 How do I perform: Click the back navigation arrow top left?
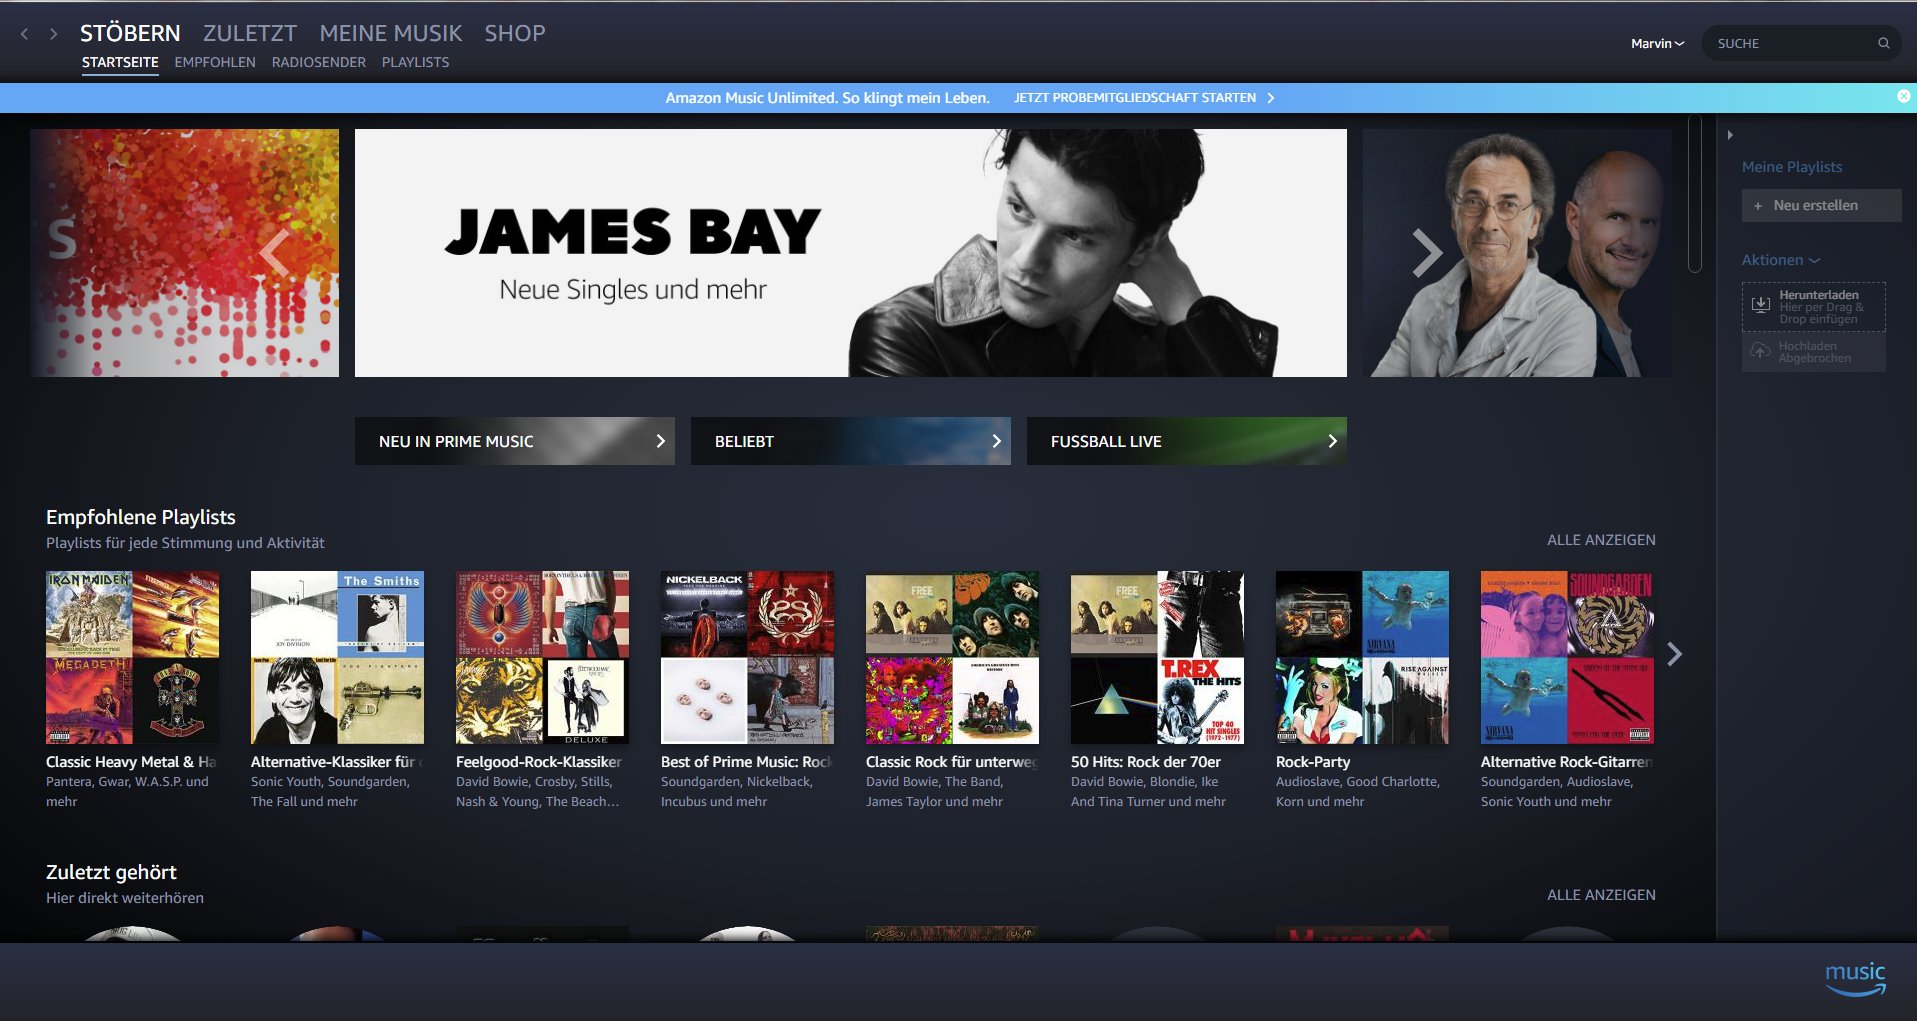coord(23,33)
